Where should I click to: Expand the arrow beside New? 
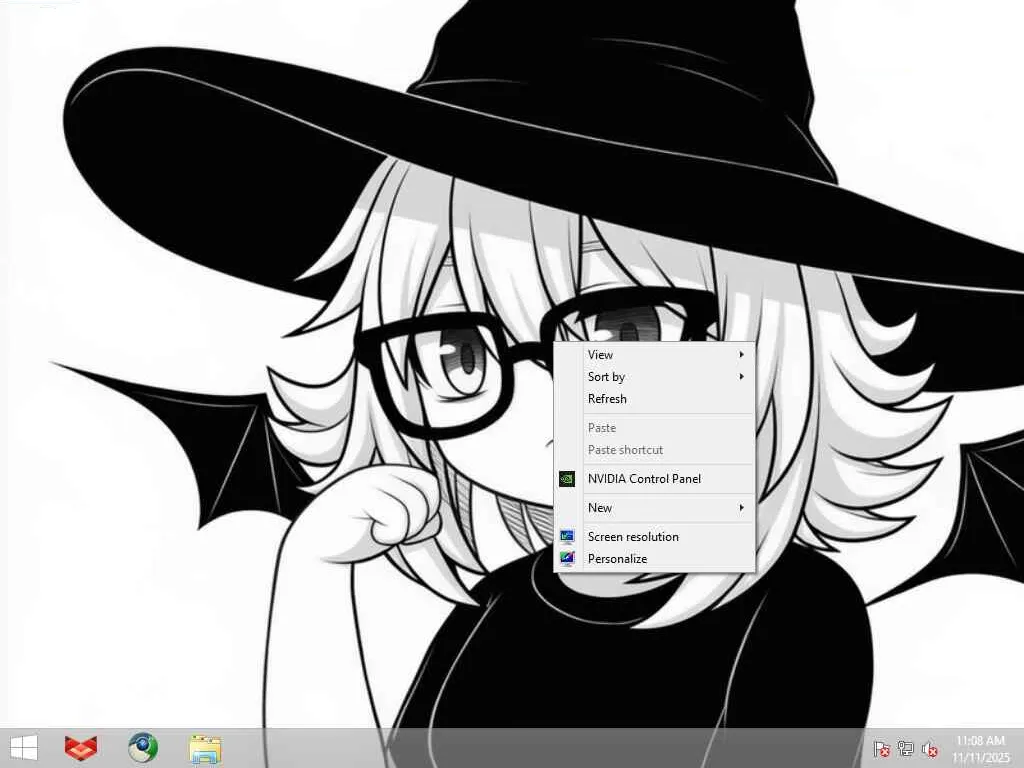tap(742, 508)
